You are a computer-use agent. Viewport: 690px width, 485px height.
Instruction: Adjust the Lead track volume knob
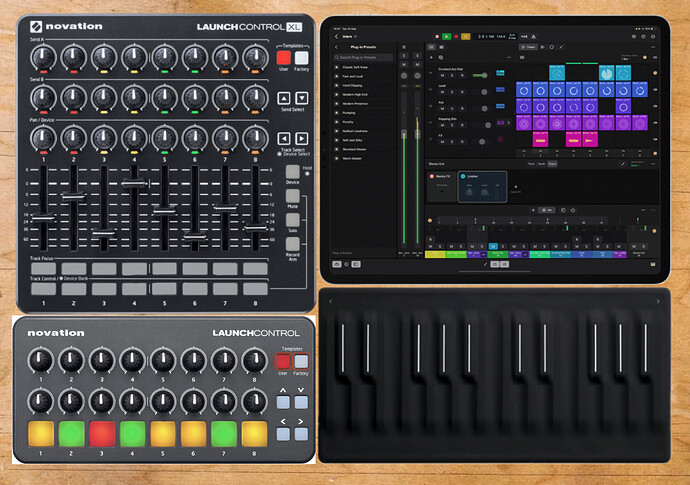(x=484, y=92)
